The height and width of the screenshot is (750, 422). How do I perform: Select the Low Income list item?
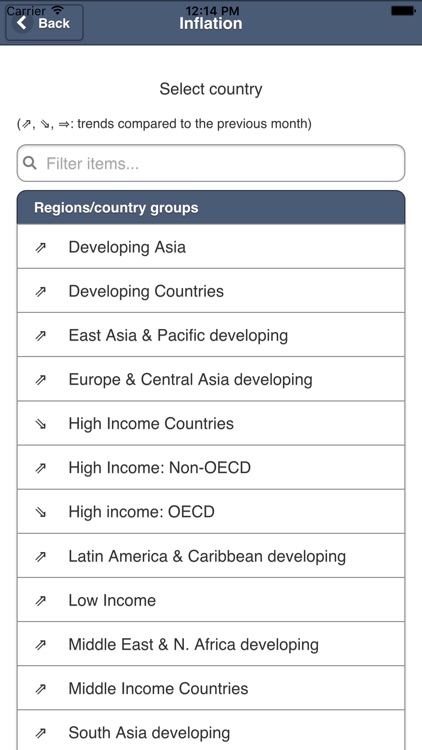(x=211, y=600)
